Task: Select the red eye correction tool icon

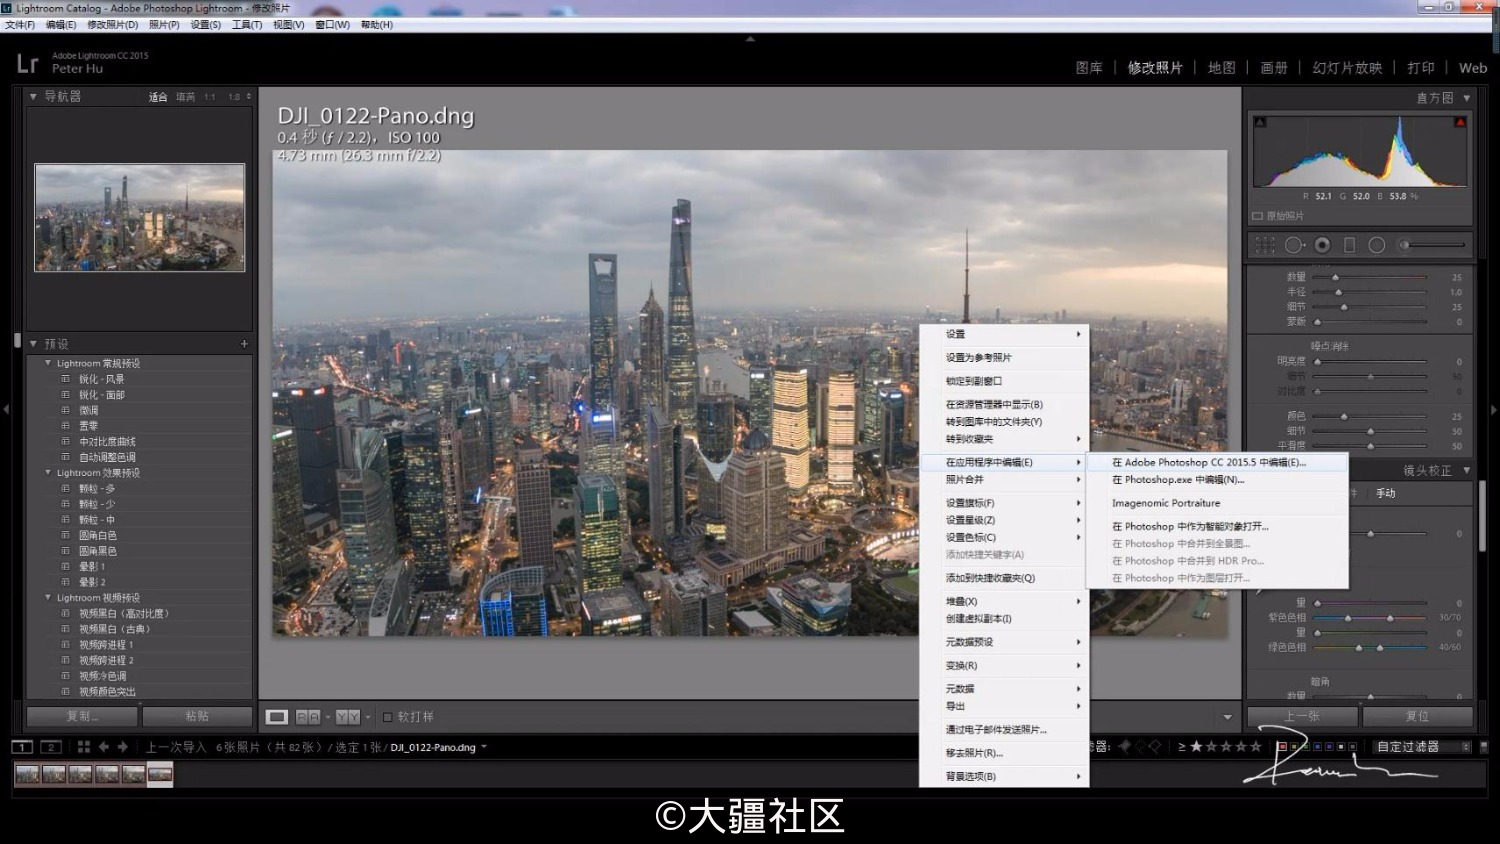Action: pyautogui.click(x=1322, y=245)
